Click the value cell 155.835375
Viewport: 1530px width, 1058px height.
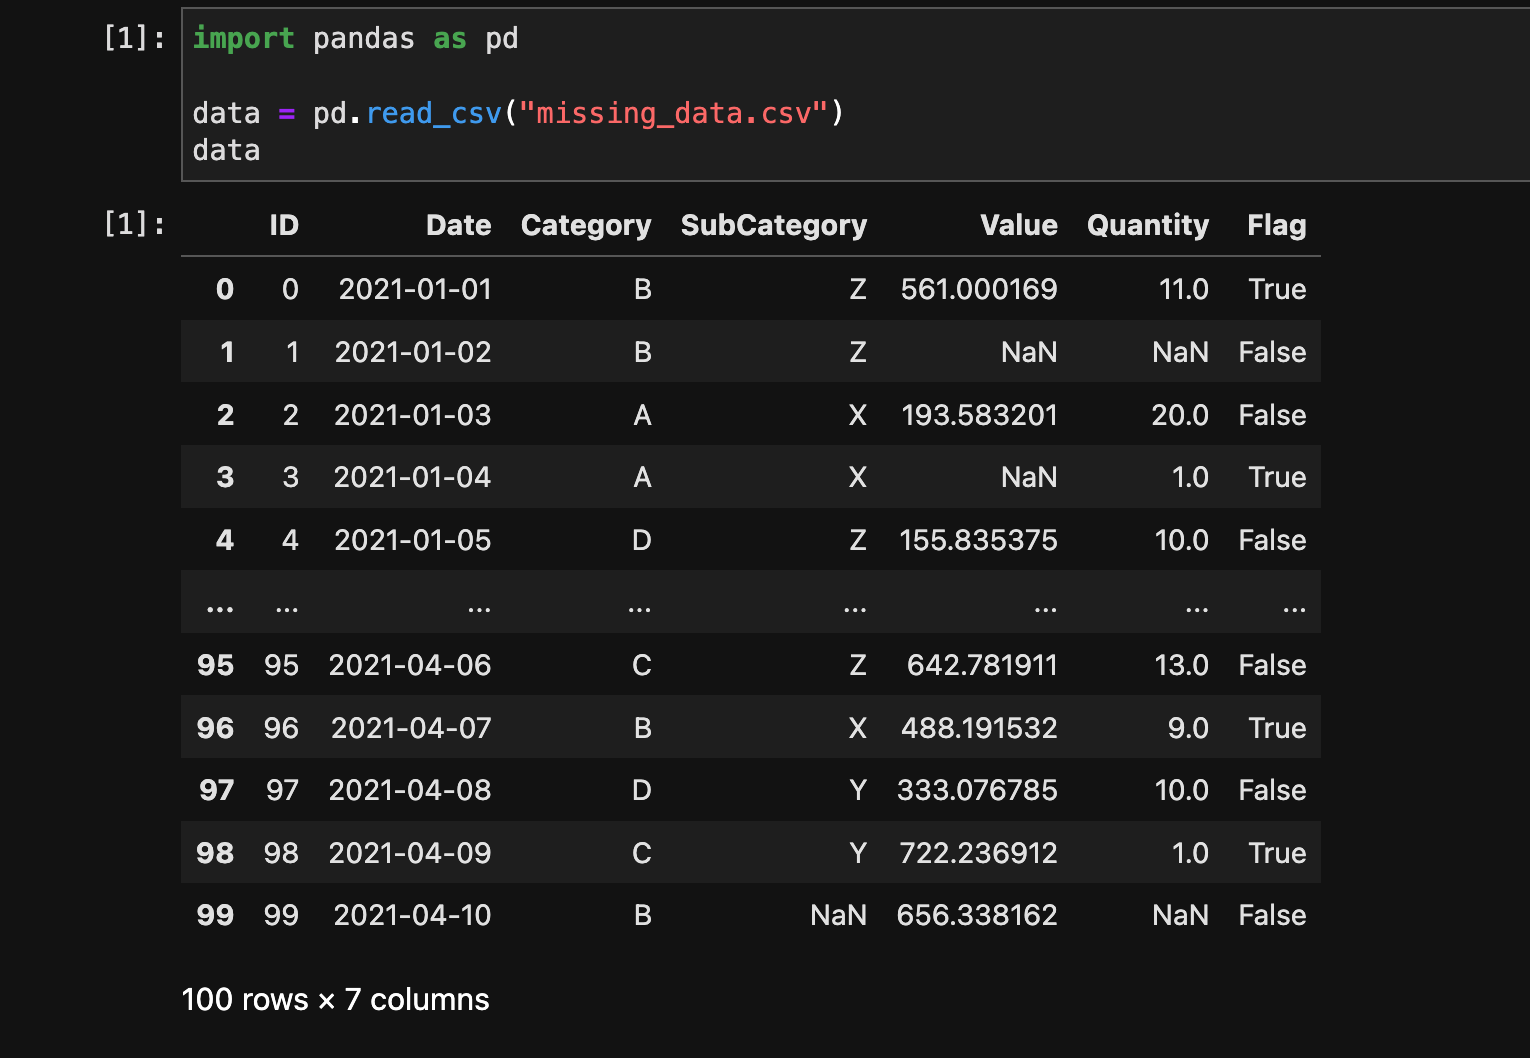tap(978, 540)
